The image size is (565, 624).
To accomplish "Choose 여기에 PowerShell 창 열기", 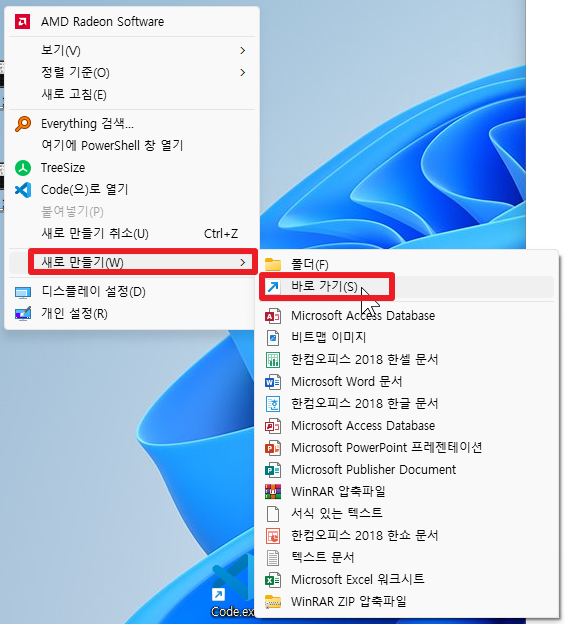I will tap(132, 146).
